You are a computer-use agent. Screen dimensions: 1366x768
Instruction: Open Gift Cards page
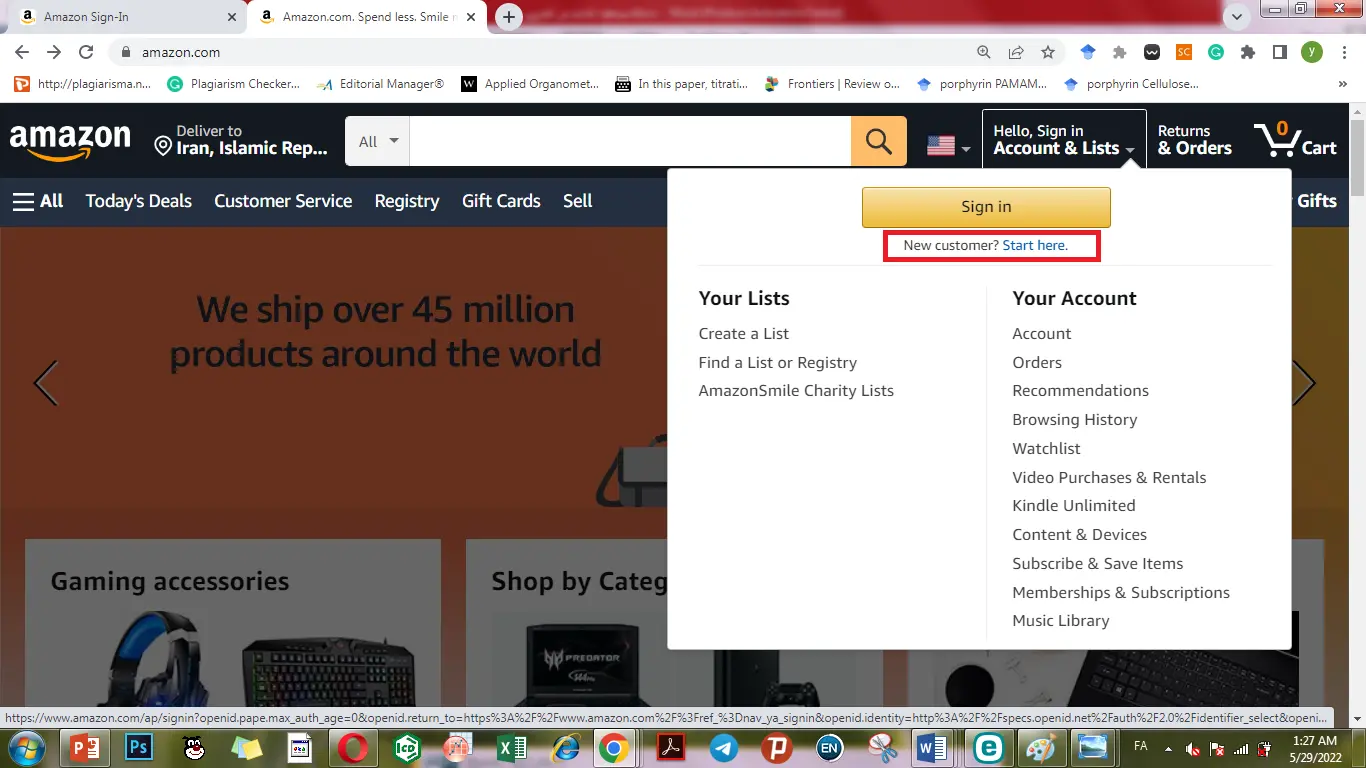[x=501, y=201]
